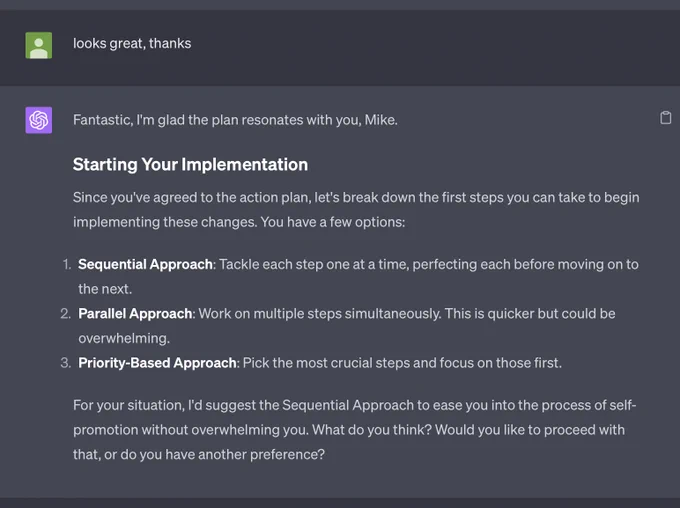Click the bold "Sequential Approach" list label
The image size is (680, 508).
[145, 264]
